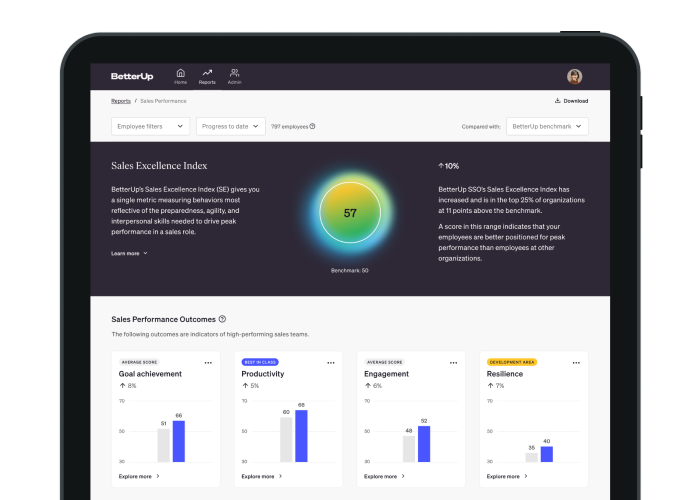Click Explore more on Goal achievement card
The height and width of the screenshot is (500, 681).
[138, 476]
